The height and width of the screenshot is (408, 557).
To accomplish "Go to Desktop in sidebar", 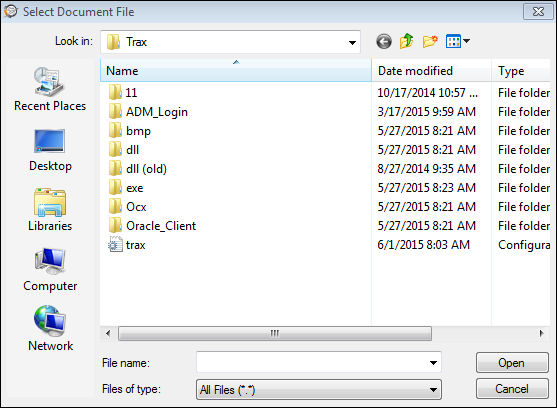I will click(50, 150).
